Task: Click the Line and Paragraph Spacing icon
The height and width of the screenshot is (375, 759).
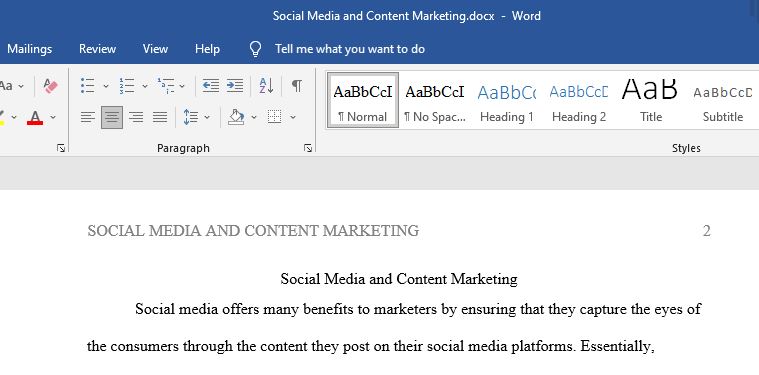Action: (191, 117)
